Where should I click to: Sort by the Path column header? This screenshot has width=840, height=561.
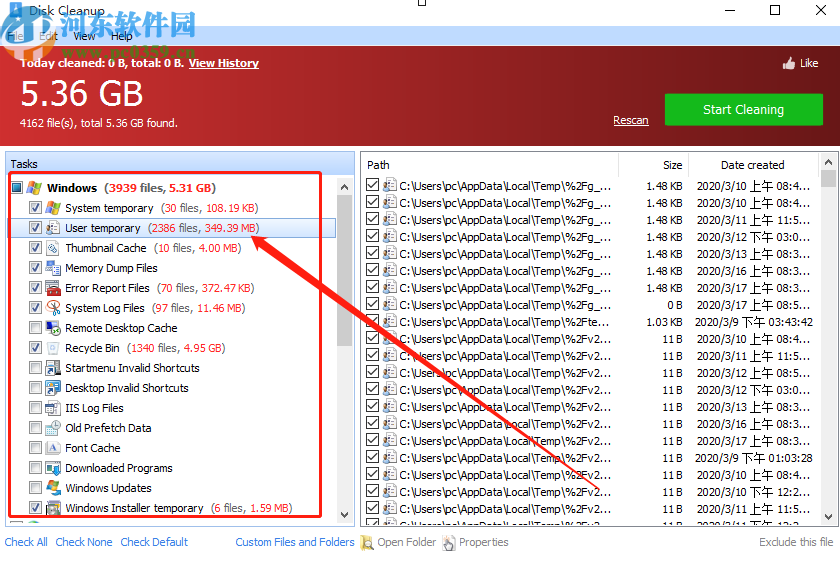tap(490, 165)
